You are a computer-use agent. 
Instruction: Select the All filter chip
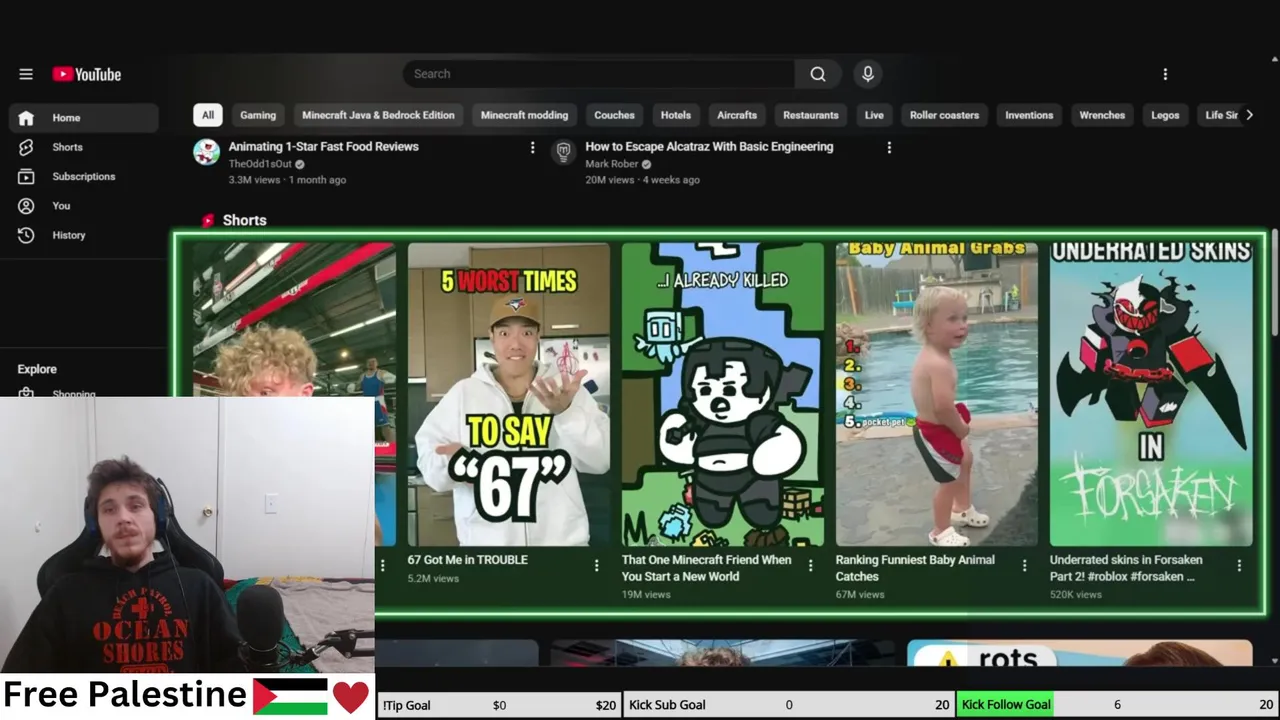pyautogui.click(x=207, y=115)
